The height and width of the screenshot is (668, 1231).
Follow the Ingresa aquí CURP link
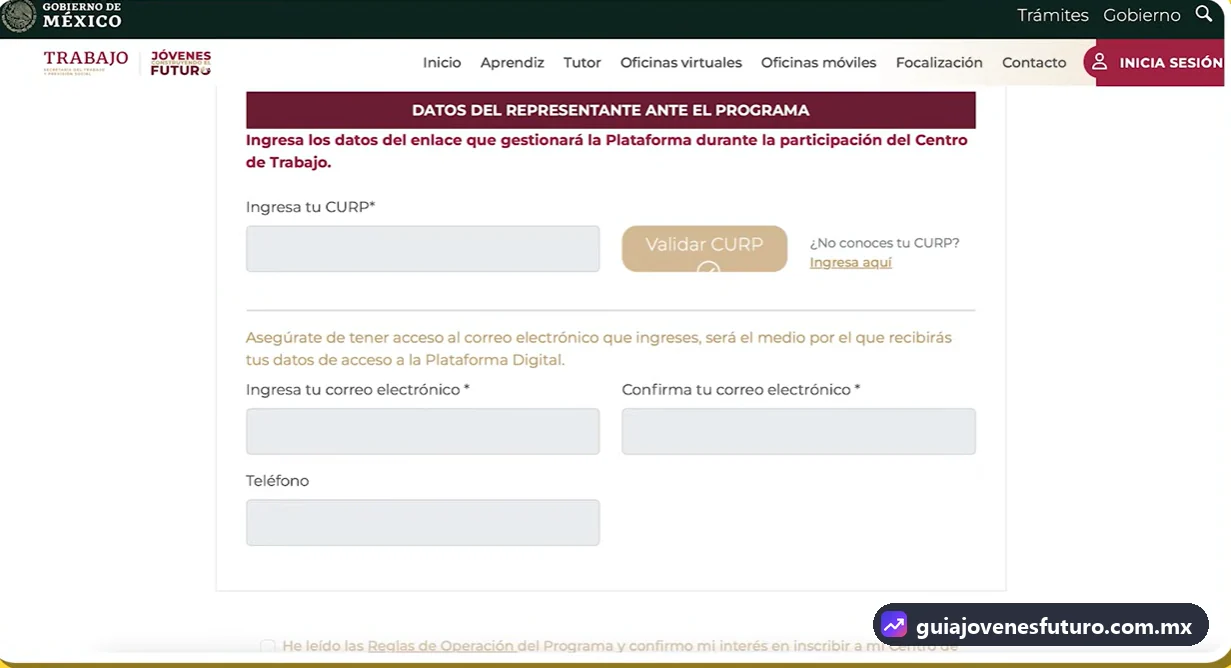coord(851,262)
